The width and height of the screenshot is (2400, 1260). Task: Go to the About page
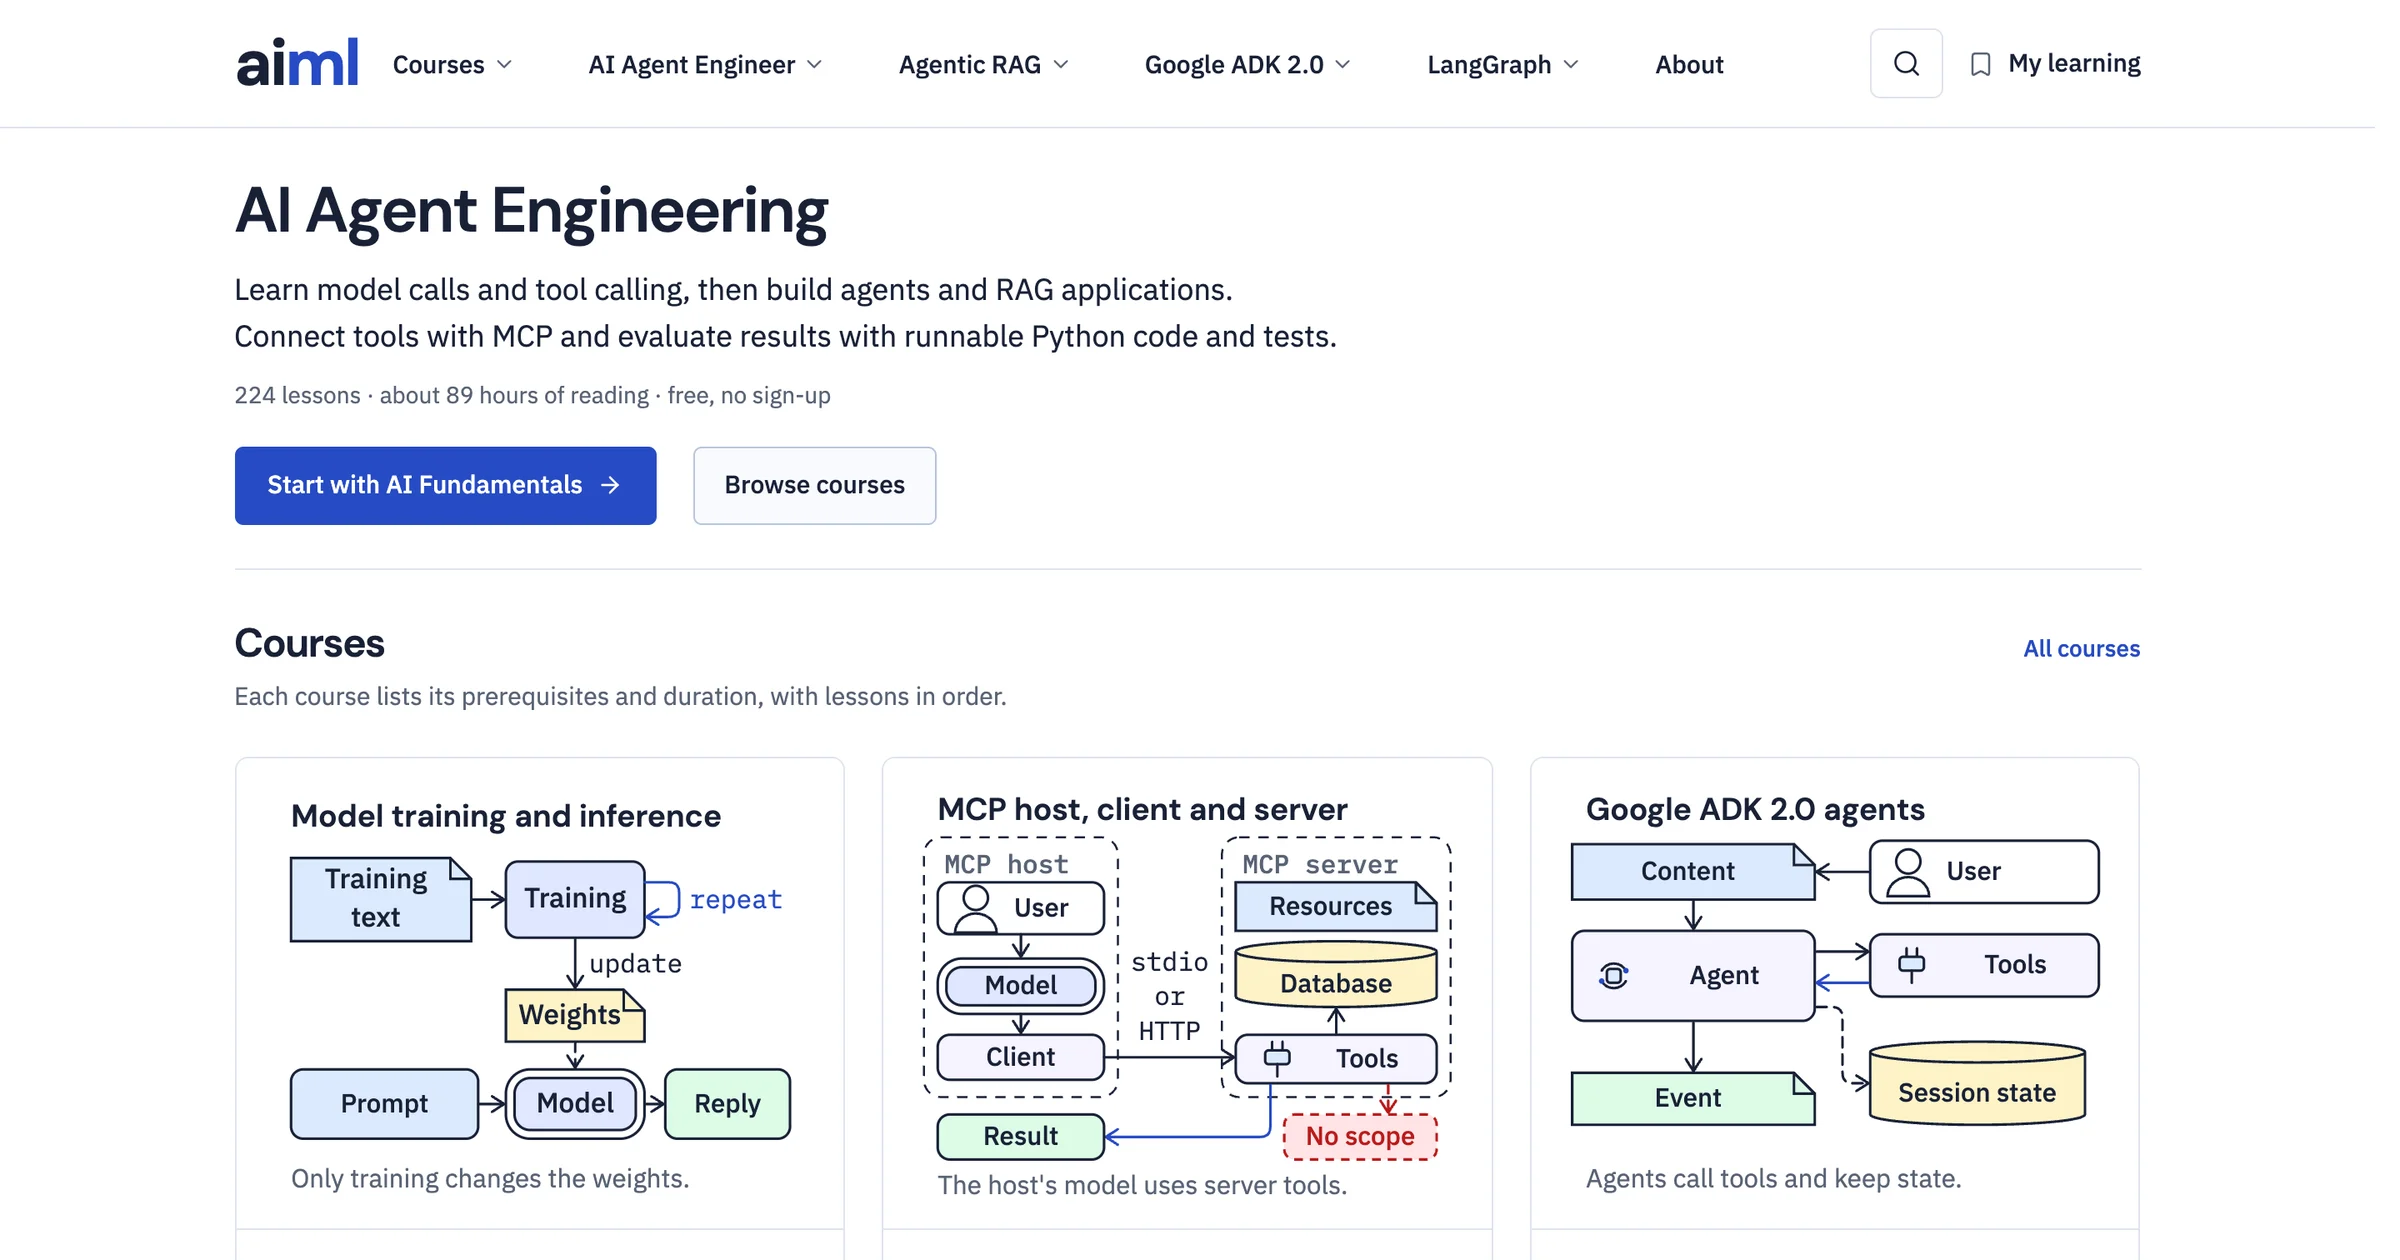(x=1689, y=64)
